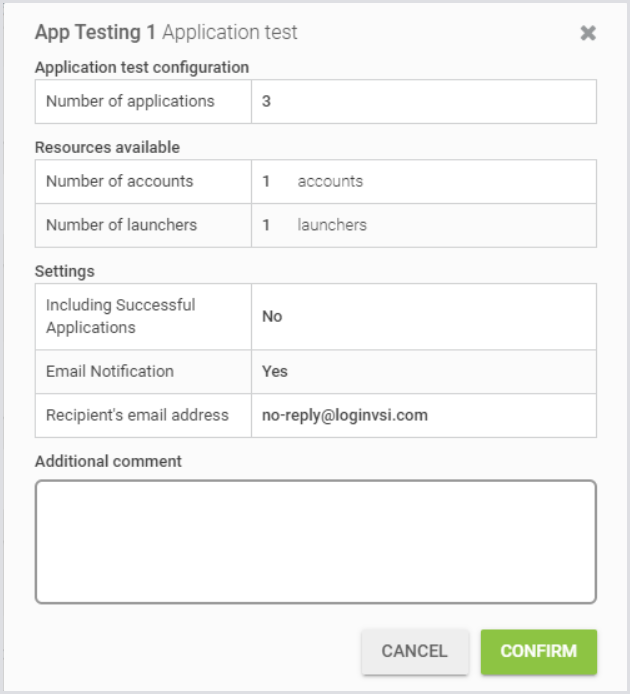Click inside the Additional comment text box

click(315, 541)
